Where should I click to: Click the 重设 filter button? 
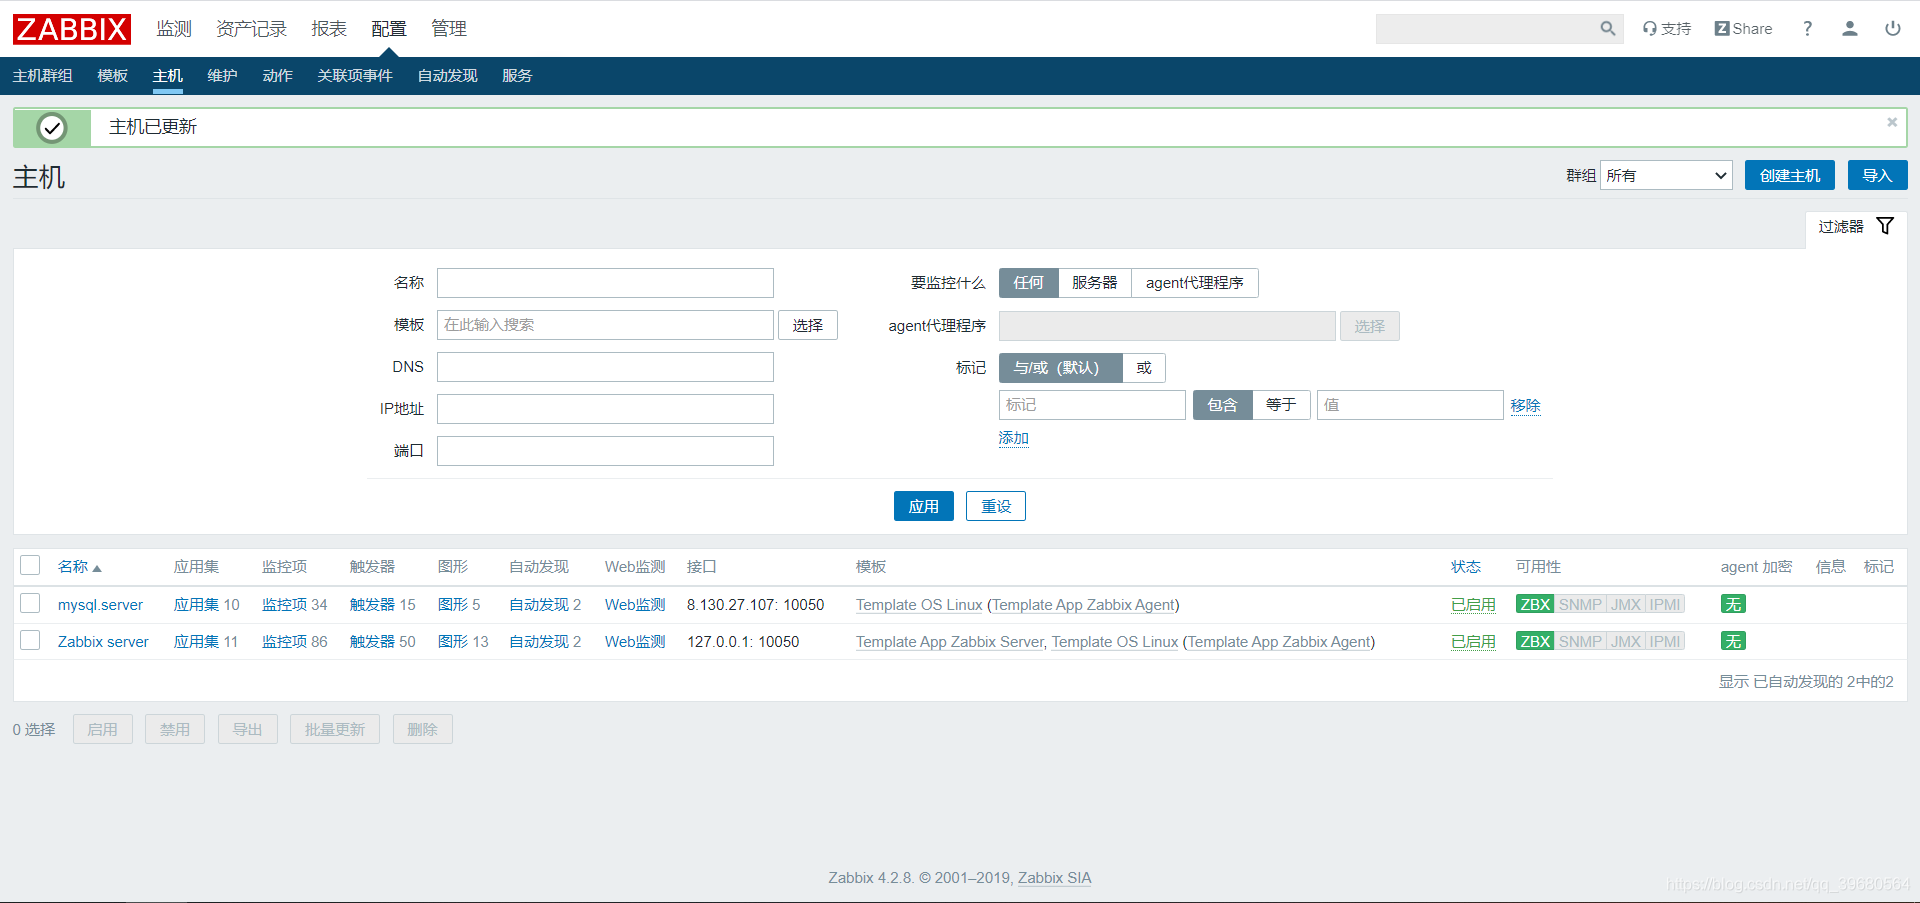pyautogui.click(x=996, y=506)
